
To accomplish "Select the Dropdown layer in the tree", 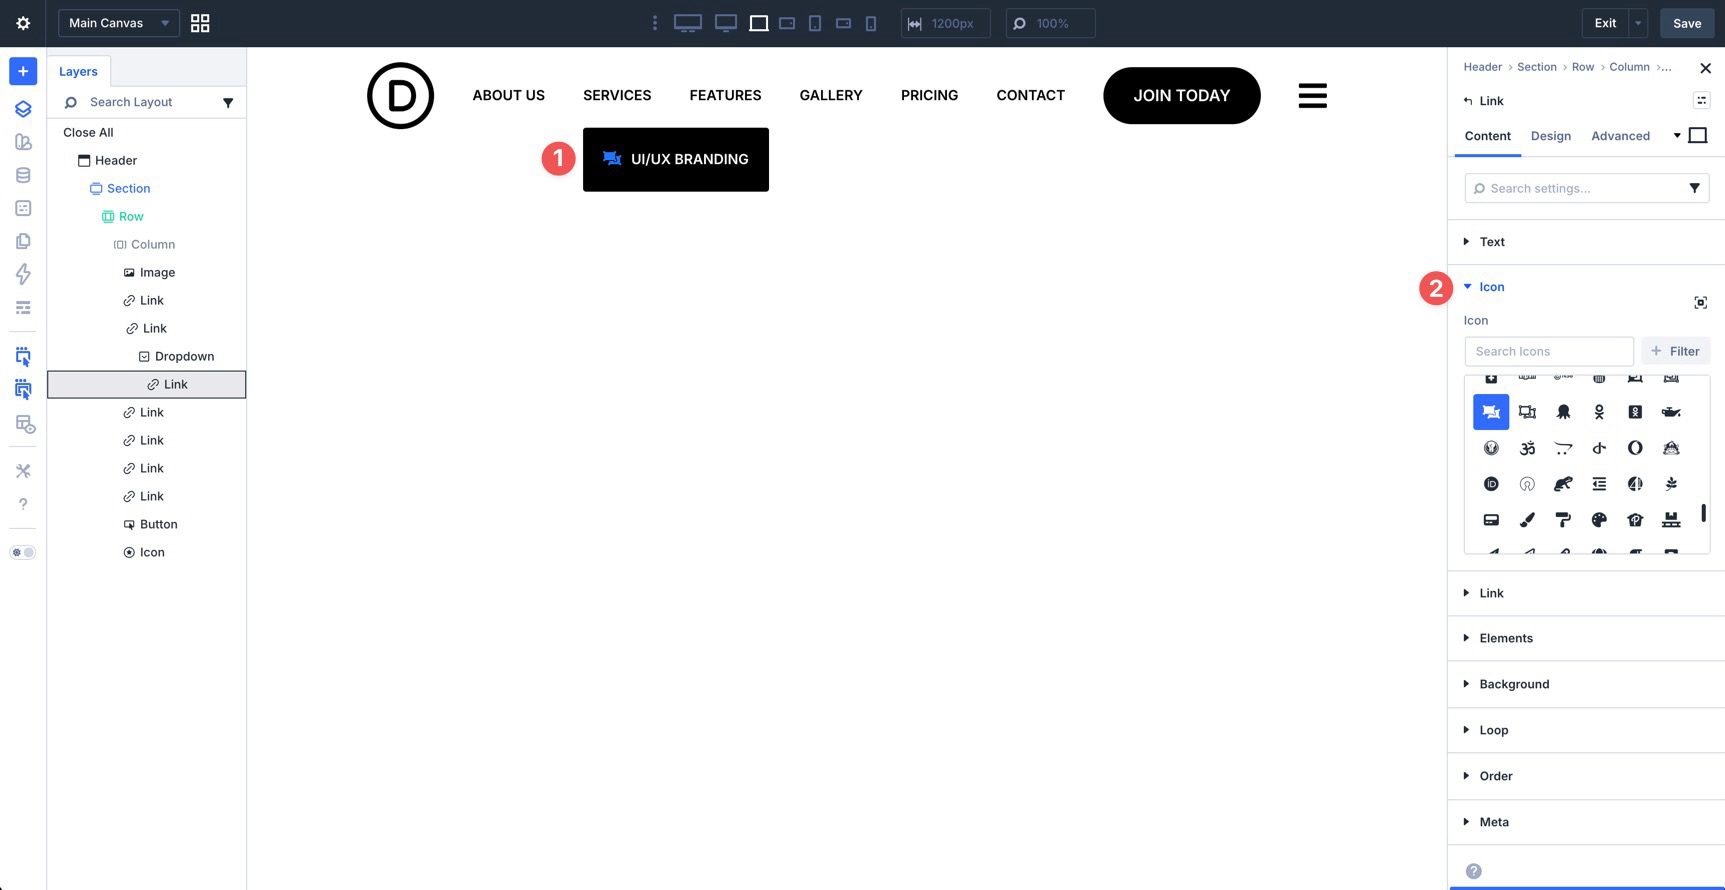I will point(176,356).
